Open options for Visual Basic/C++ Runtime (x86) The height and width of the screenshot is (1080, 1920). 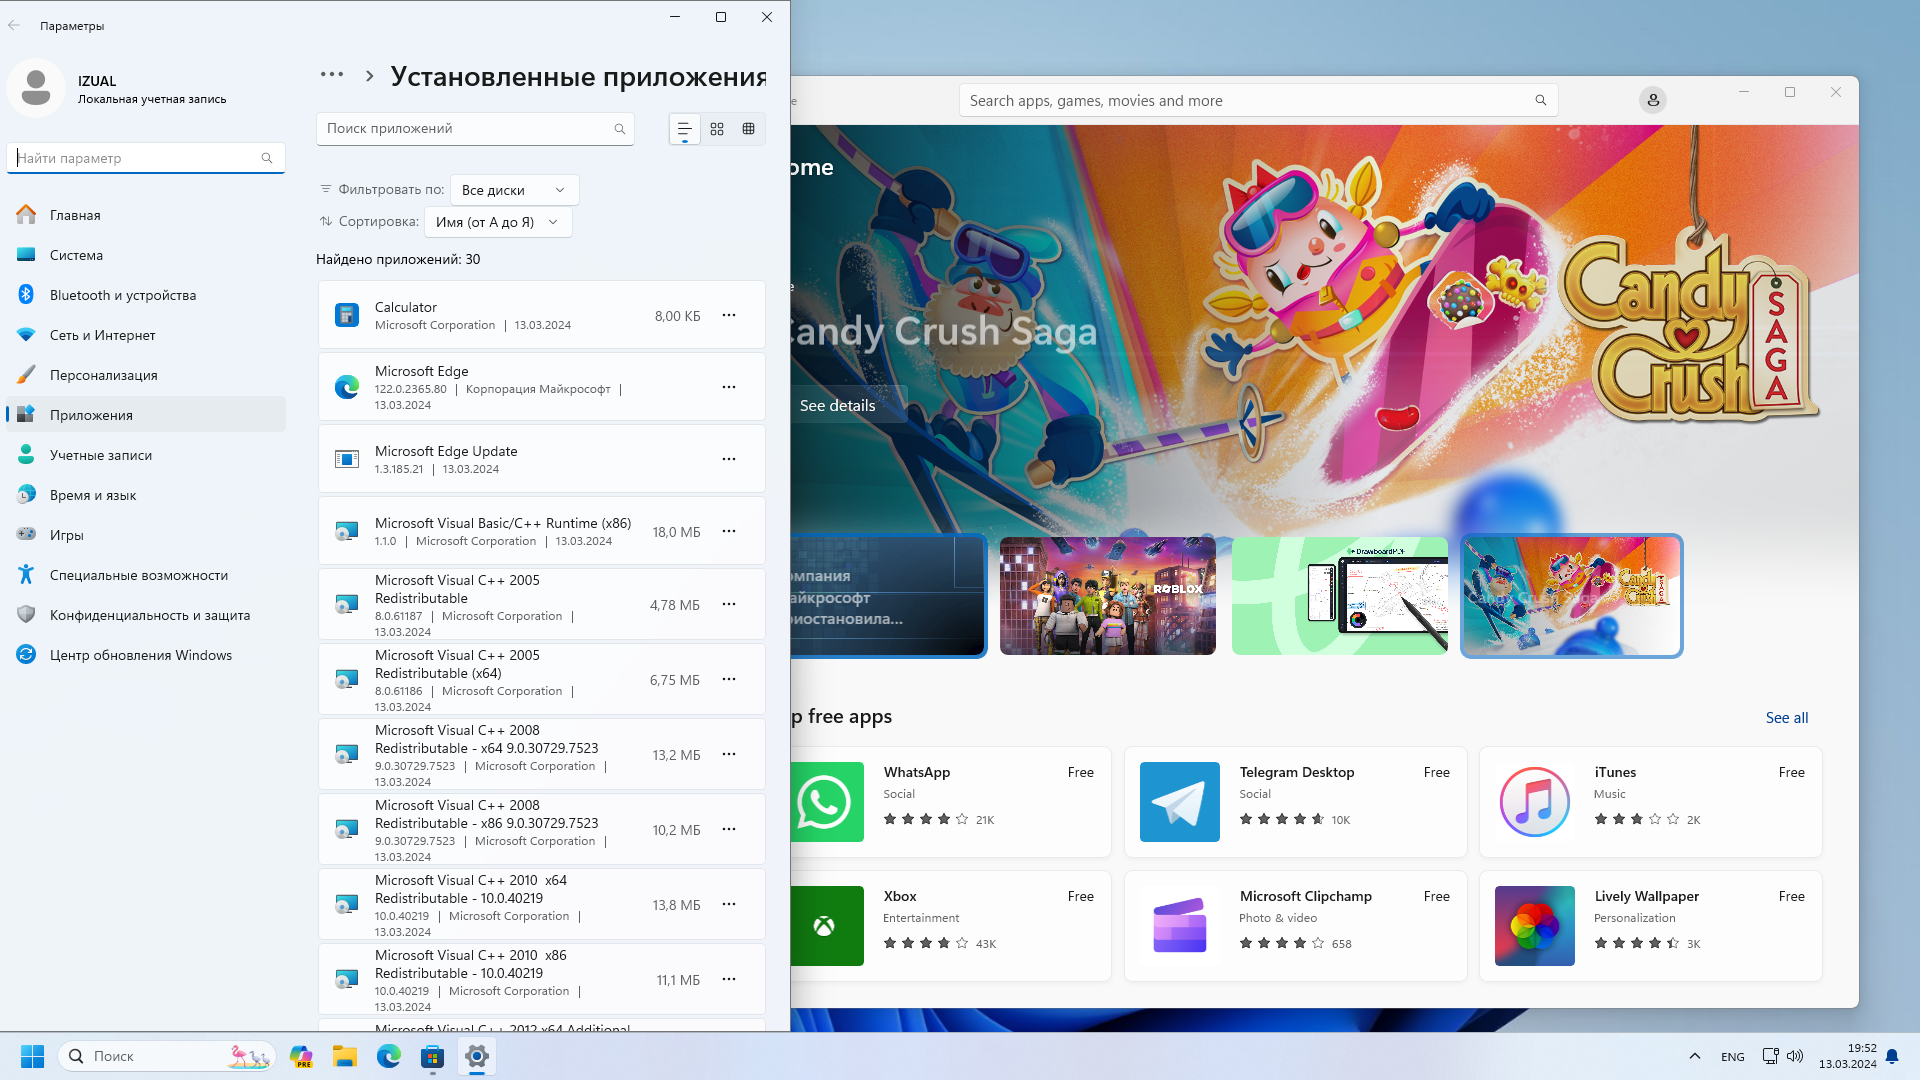729,531
